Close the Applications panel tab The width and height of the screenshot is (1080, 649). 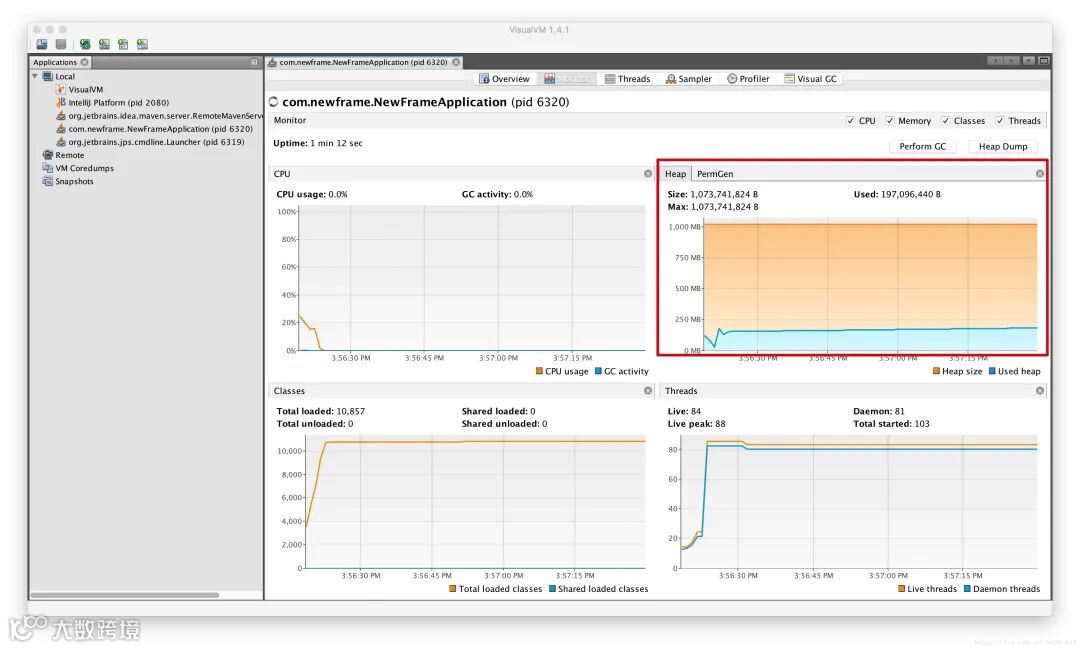pyautogui.click(x=85, y=62)
